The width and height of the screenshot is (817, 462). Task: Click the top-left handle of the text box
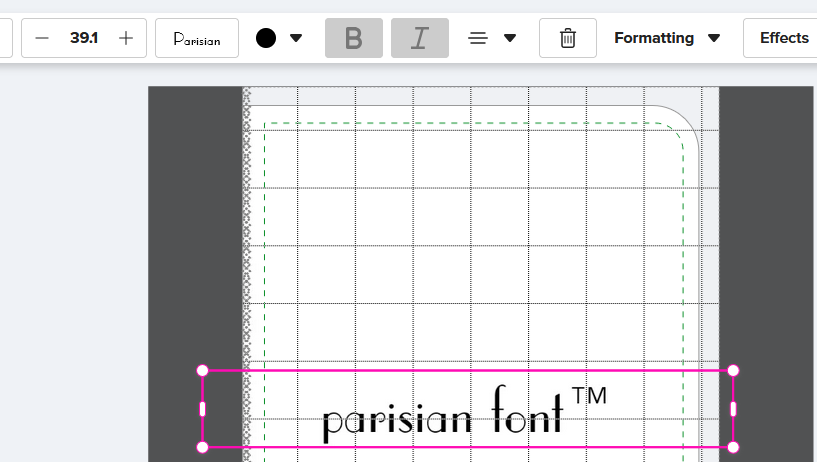point(203,370)
